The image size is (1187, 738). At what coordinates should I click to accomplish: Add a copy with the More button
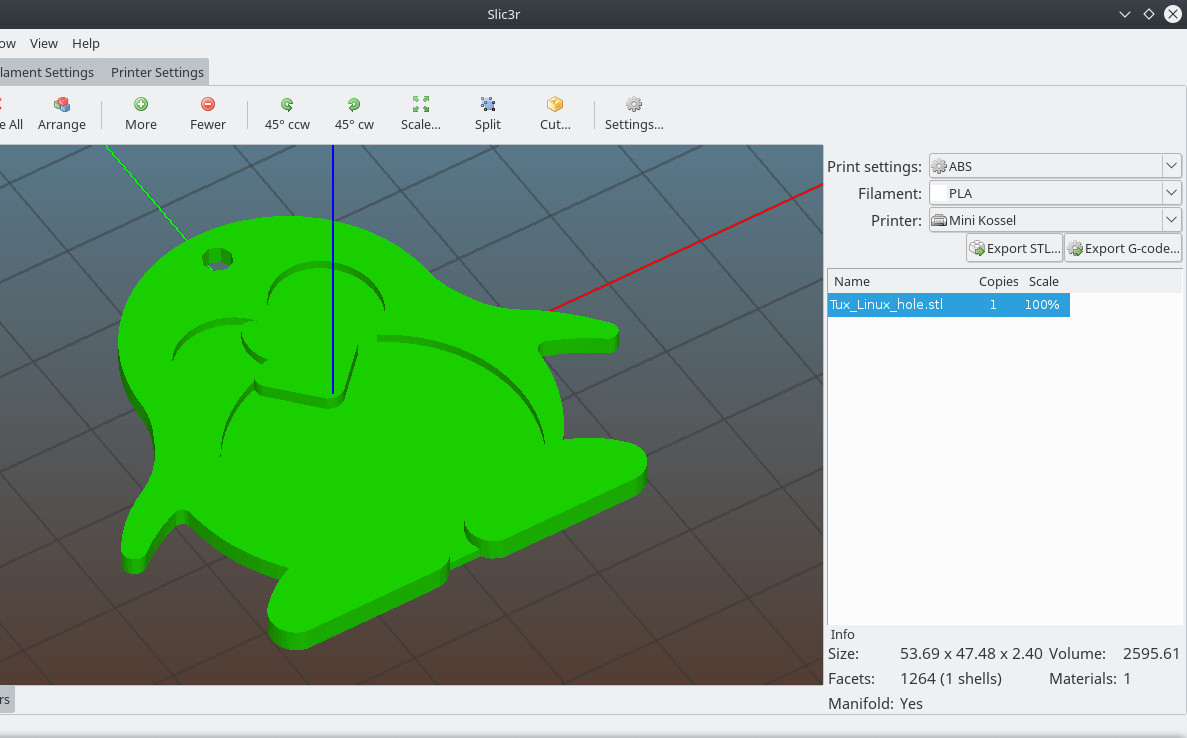pos(141,114)
